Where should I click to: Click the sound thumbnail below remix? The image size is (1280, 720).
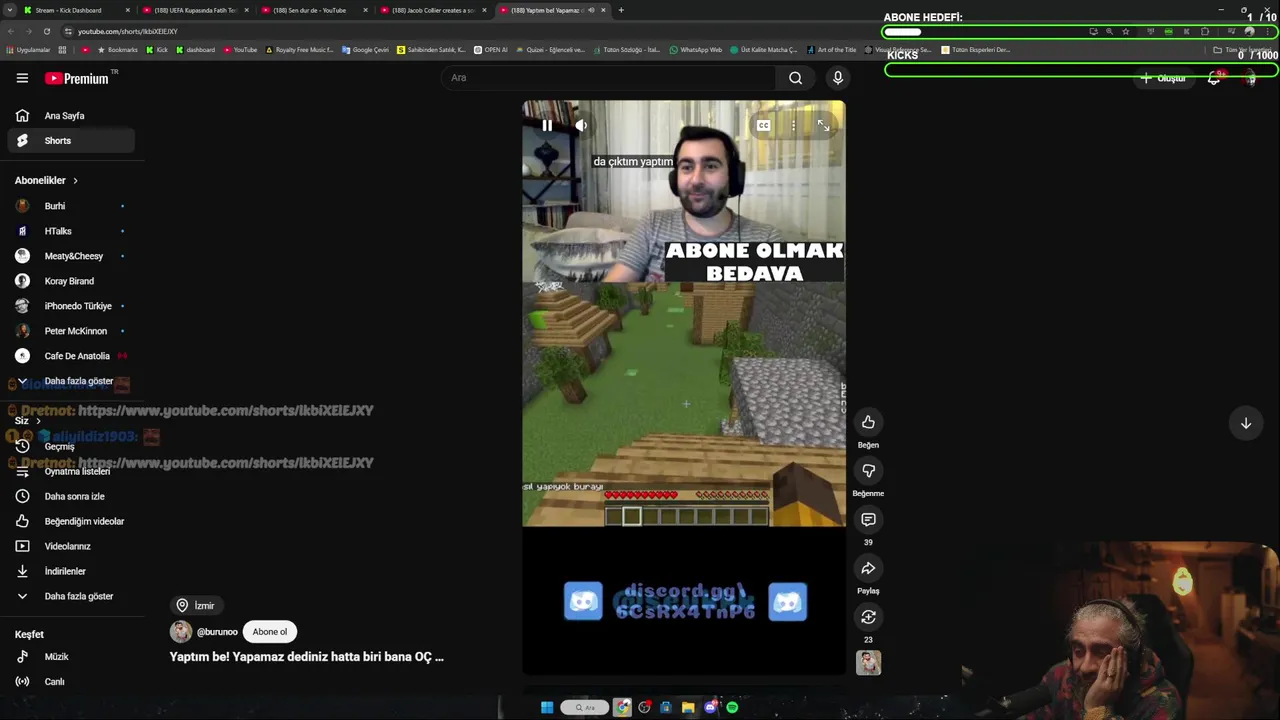point(868,662)
